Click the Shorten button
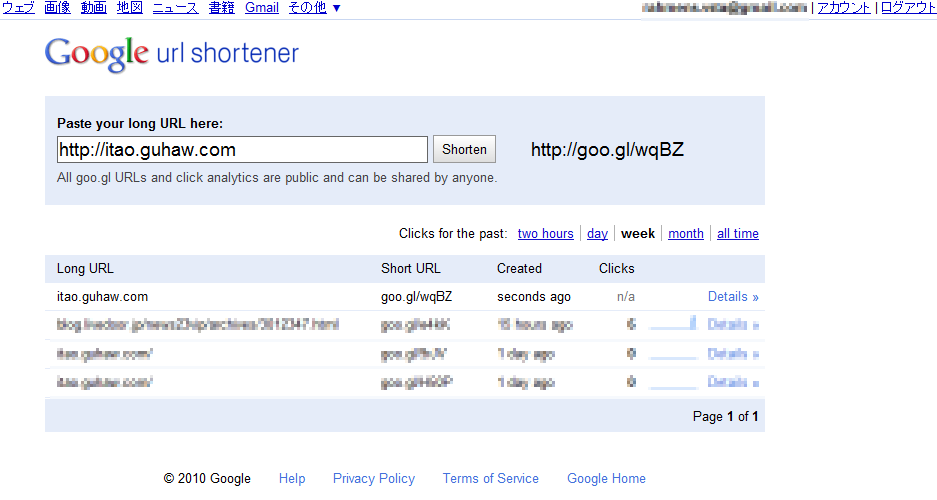Viewport: 937px width, 500px height. (464, 149)
